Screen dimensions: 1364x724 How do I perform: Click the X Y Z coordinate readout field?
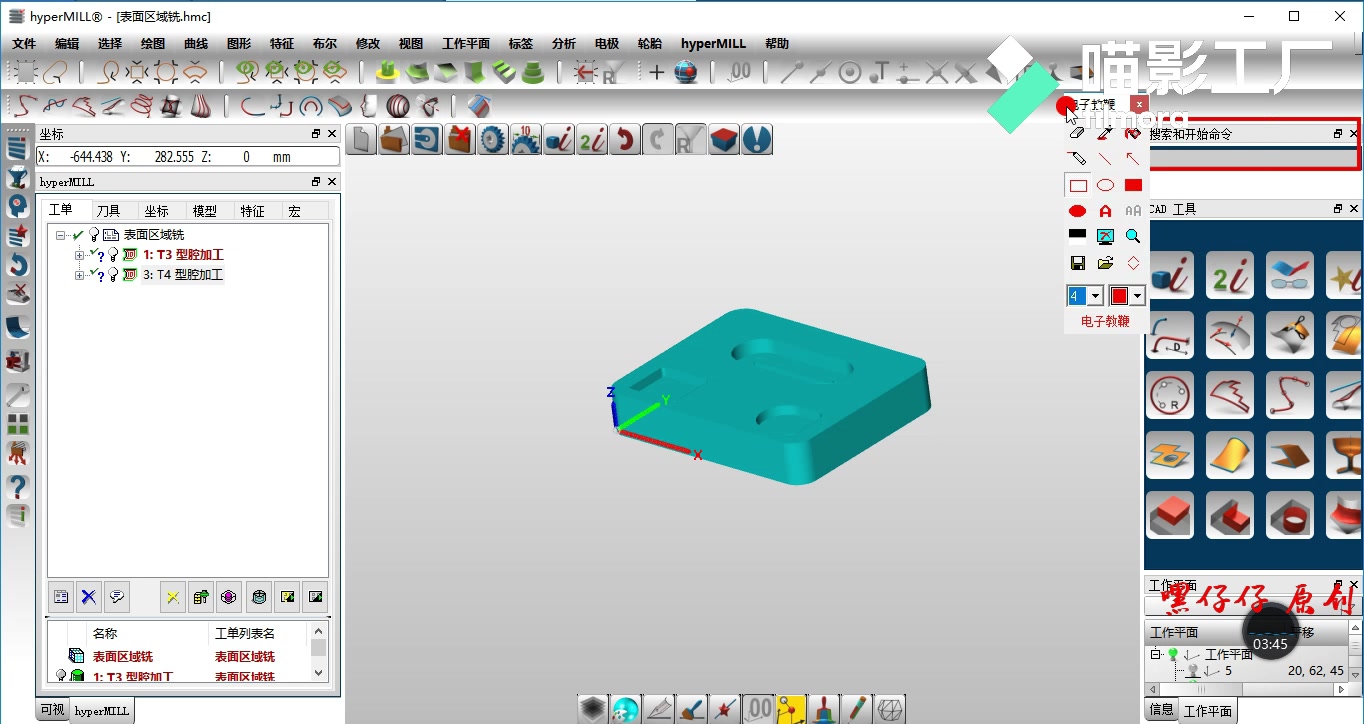[188, 157]
